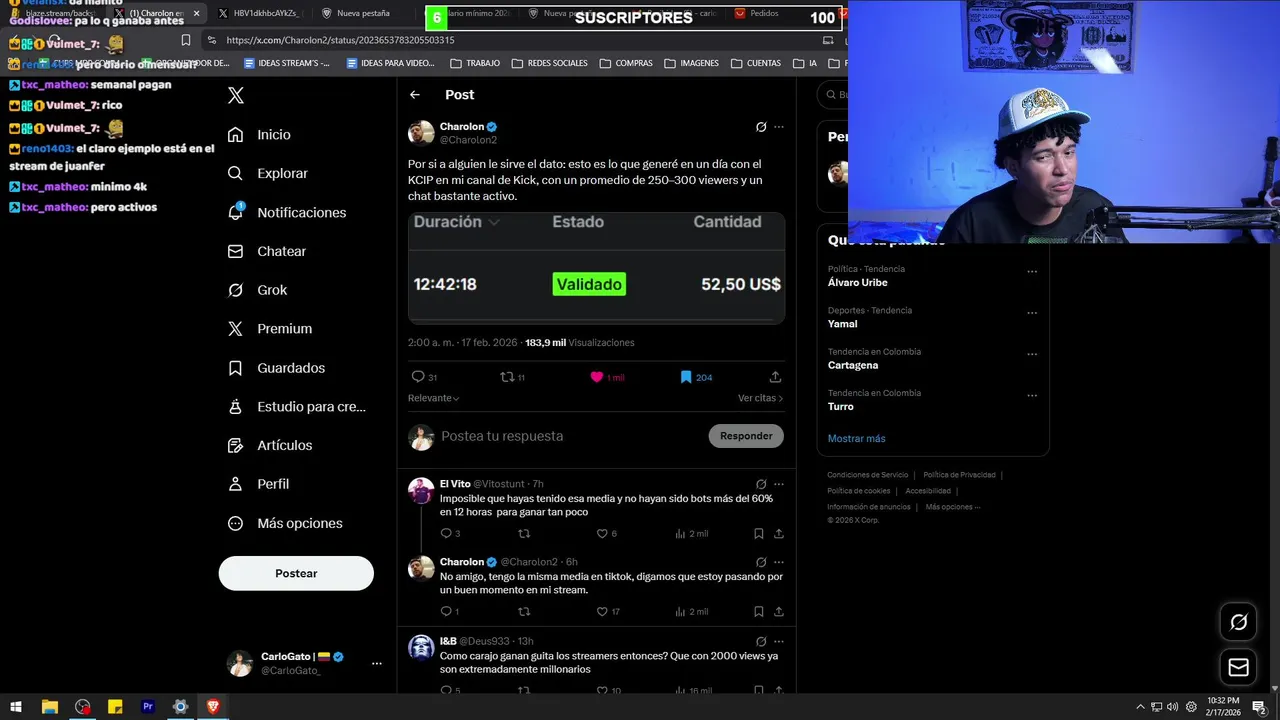Screen dimensions: 1280x720
Task: Click the X logo above Inicio
Action: [x=236, y=96]
